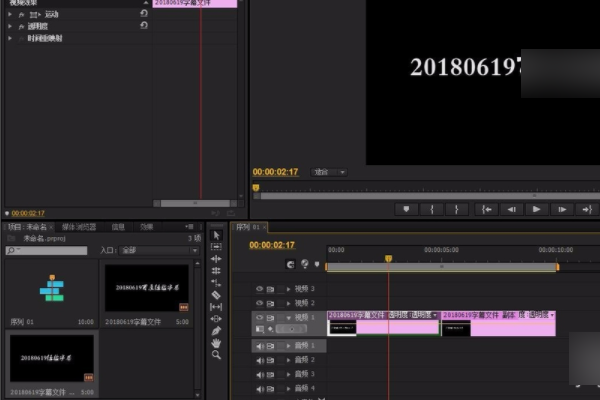Click the Program monitor timecode 00:00:02:17
This screenshot has width=600, height=400.
(275, 172)
